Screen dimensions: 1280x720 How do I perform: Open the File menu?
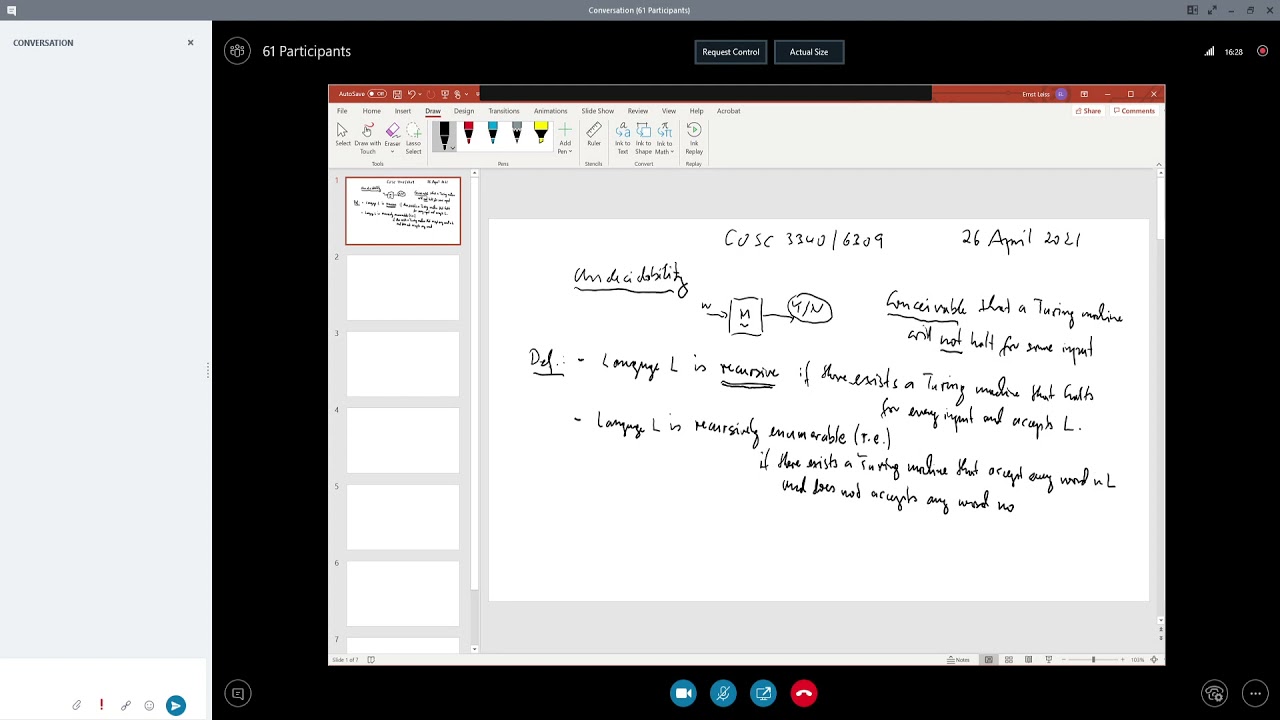(x=342, y=111)
